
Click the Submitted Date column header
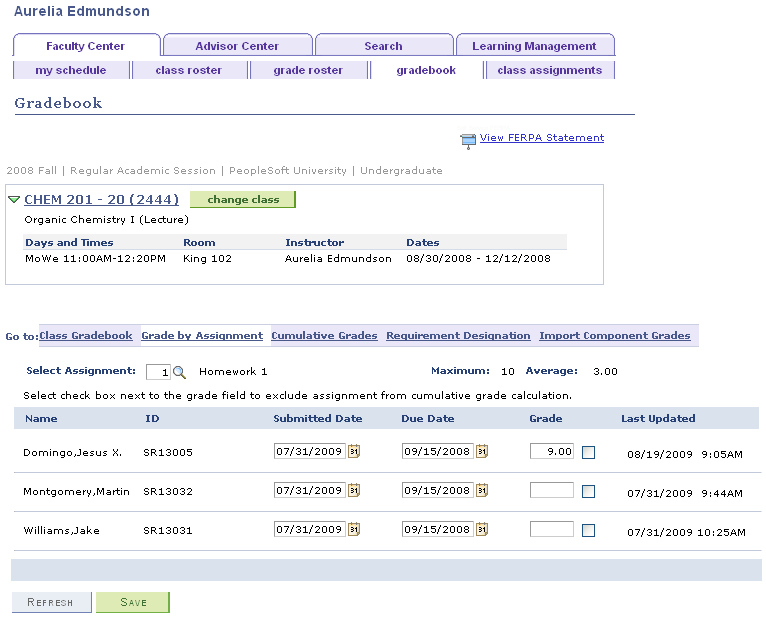318,419
